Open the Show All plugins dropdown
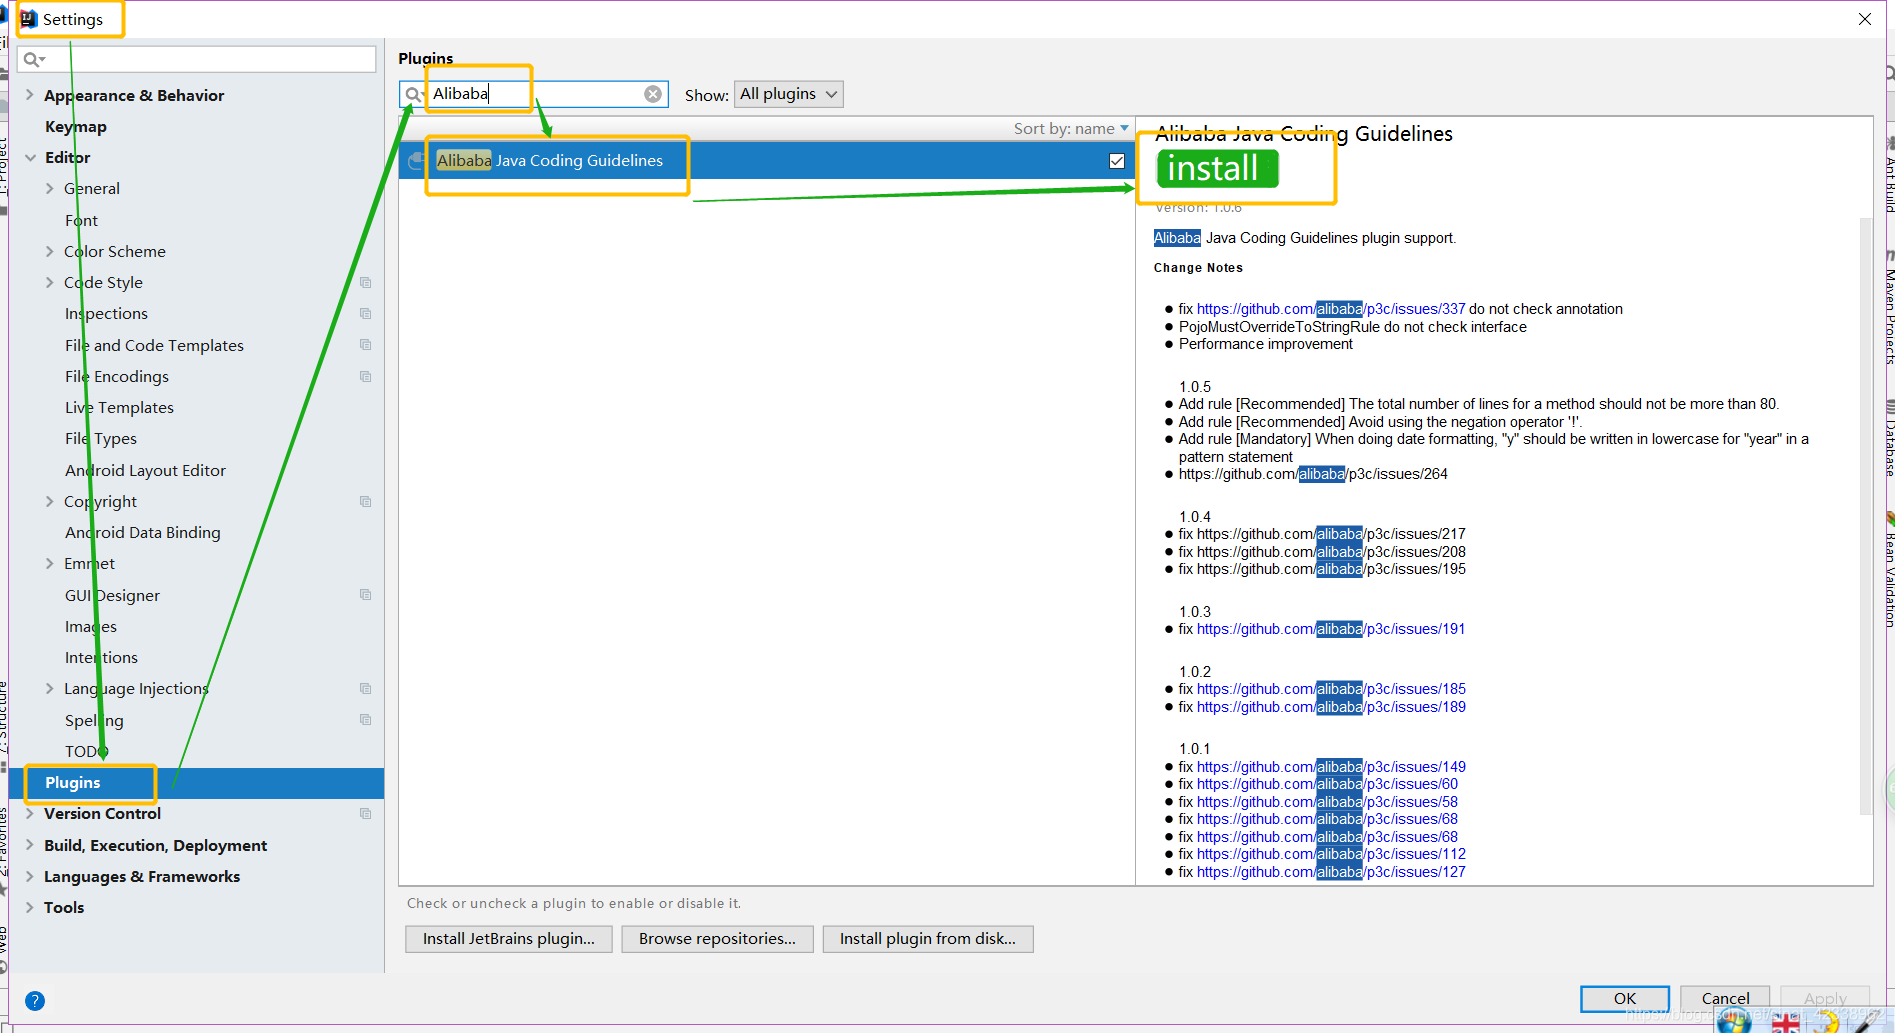The image size is (1895, 1033). 788,94
